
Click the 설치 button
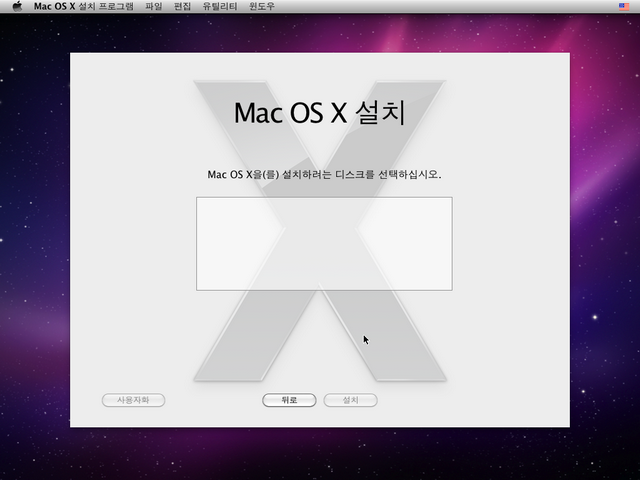point(350,400)
